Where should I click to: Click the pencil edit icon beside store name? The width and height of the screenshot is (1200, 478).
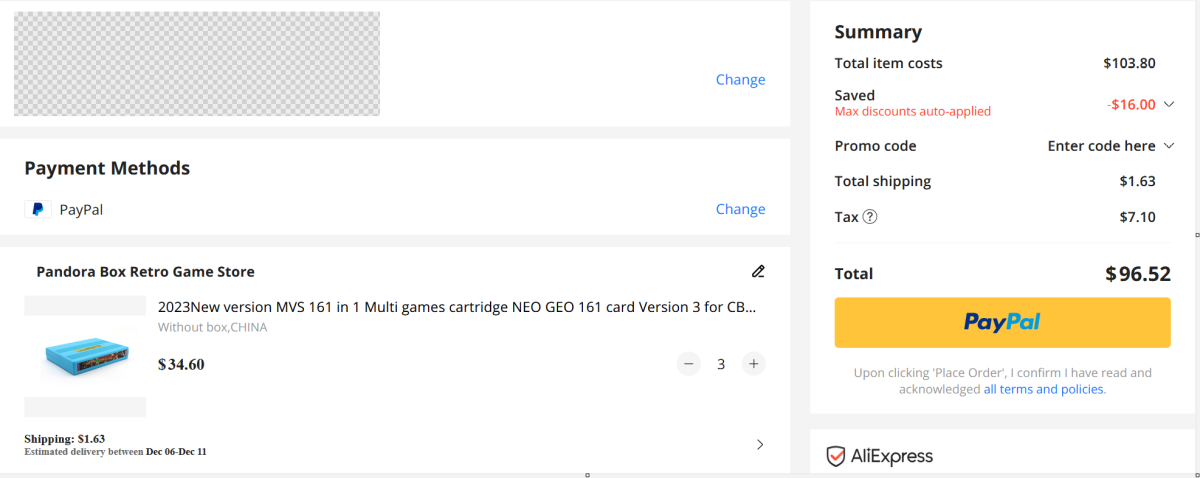click(758, 271)
